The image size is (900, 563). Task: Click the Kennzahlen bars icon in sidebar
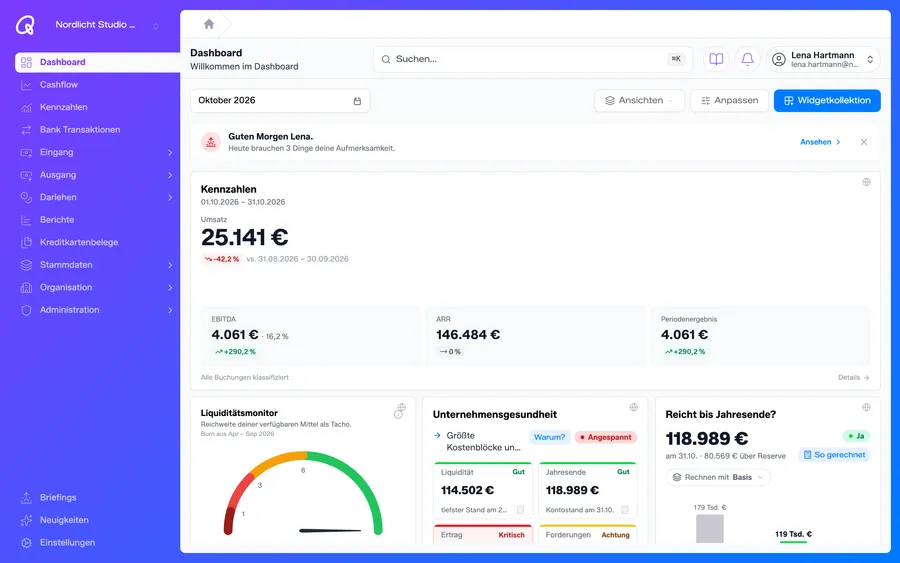26,107
